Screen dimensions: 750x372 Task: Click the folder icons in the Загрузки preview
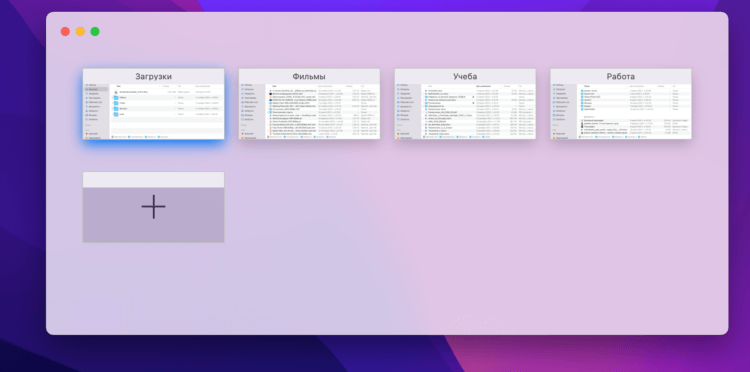tap(116, 106)
